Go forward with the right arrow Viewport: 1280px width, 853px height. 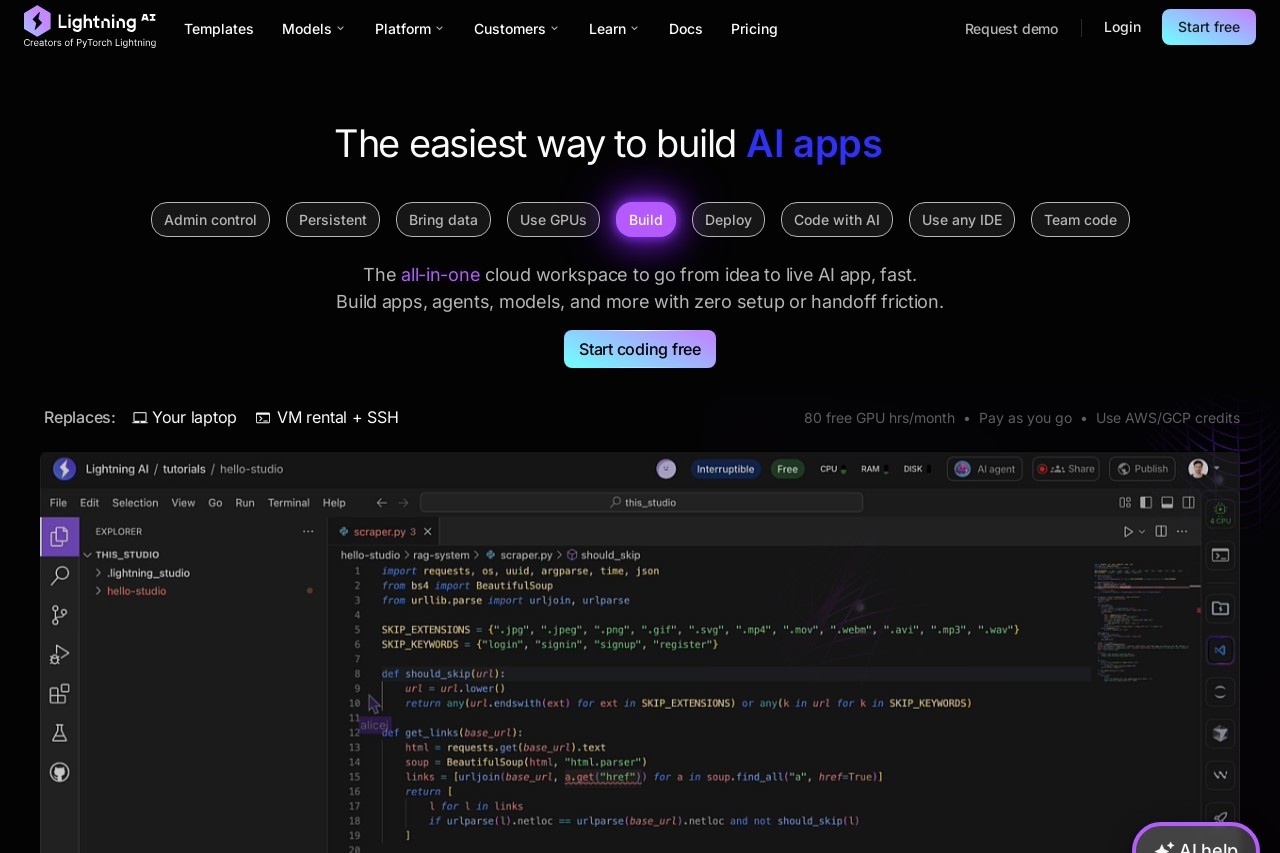(403, 502)
